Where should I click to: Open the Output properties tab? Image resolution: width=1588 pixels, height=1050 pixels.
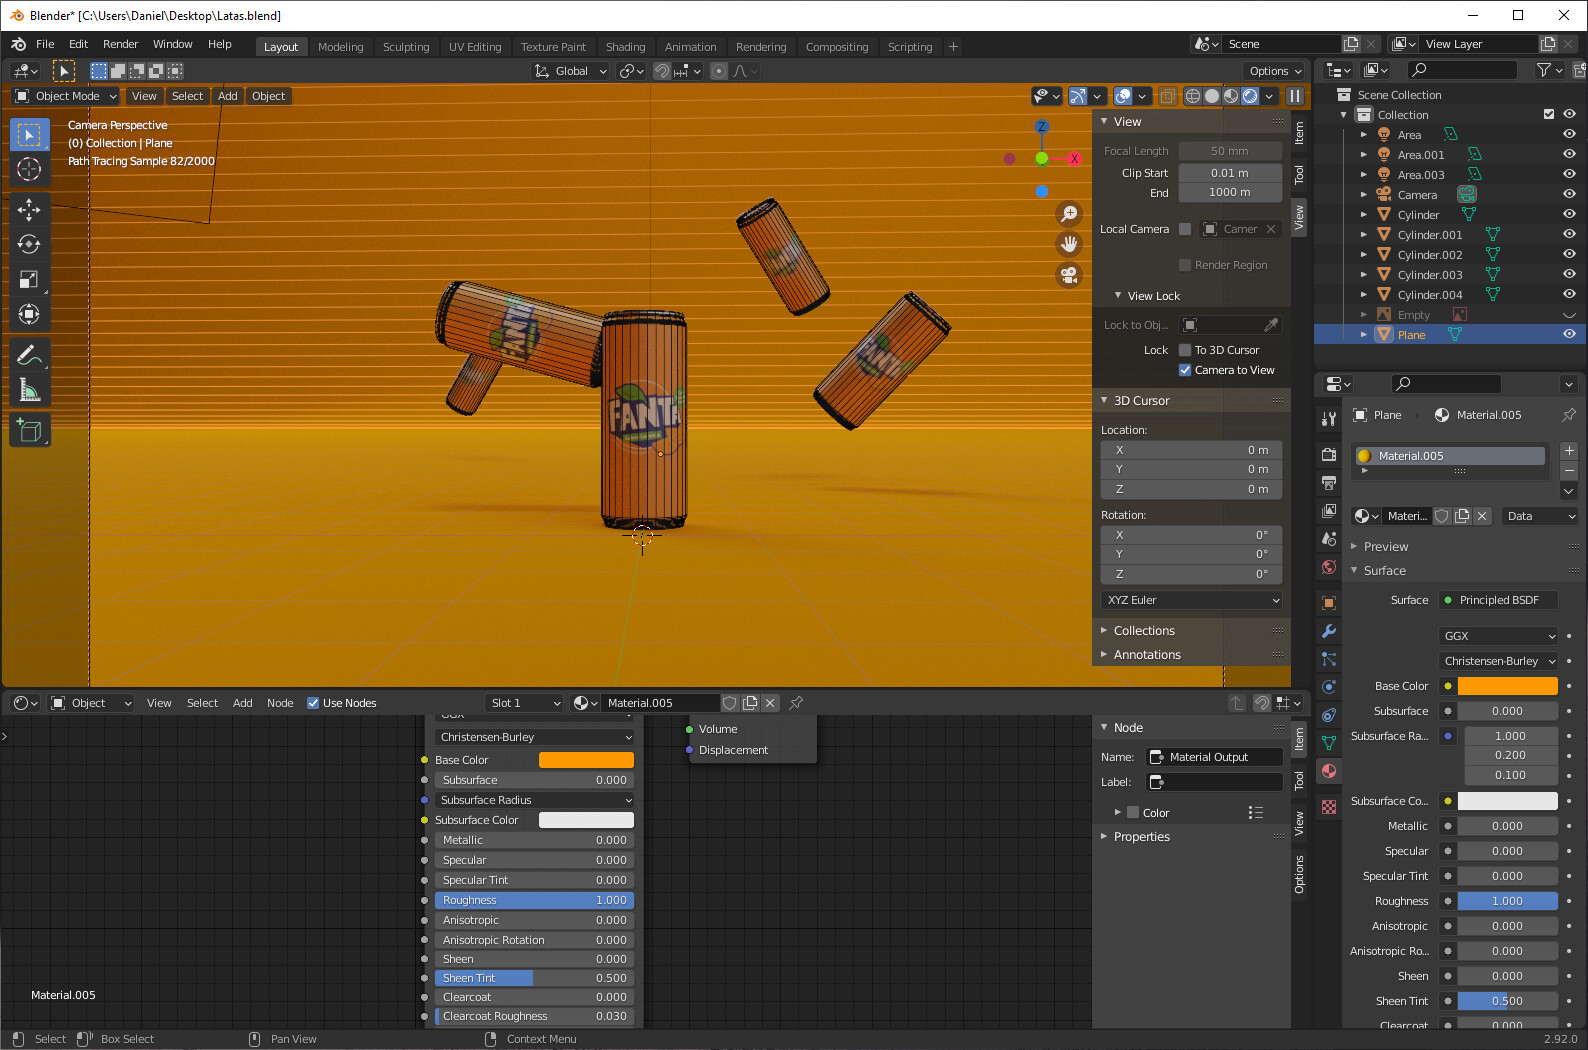pos(1329,483)
